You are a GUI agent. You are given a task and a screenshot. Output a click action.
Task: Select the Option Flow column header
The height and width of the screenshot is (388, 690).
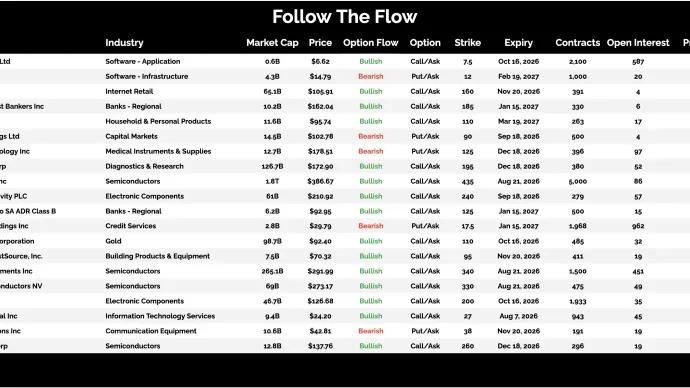point(371,43)
